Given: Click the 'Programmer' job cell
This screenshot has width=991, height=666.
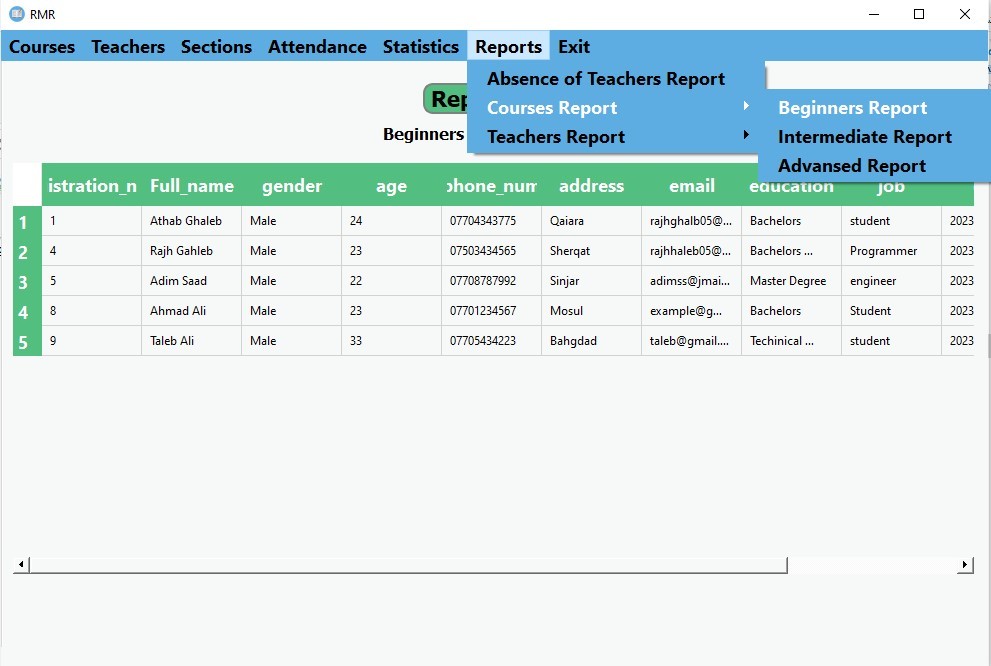Looking at the screenshot, I should coord(891,251).
